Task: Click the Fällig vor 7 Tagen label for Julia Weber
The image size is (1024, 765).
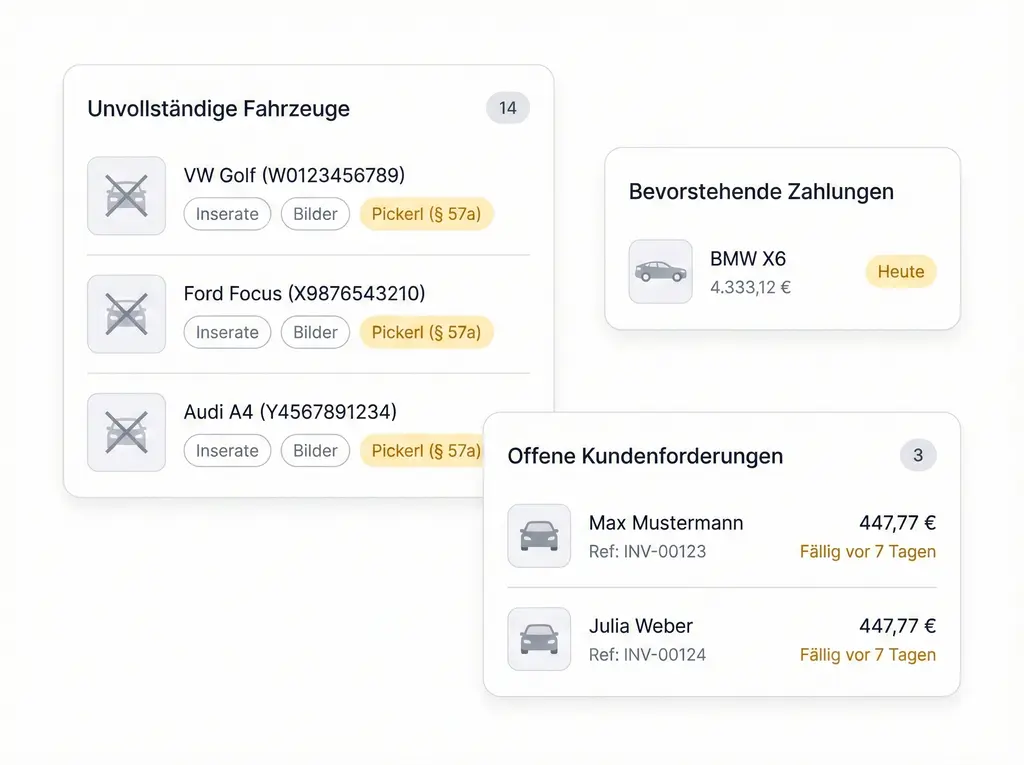Action: [x=867, y=655]
